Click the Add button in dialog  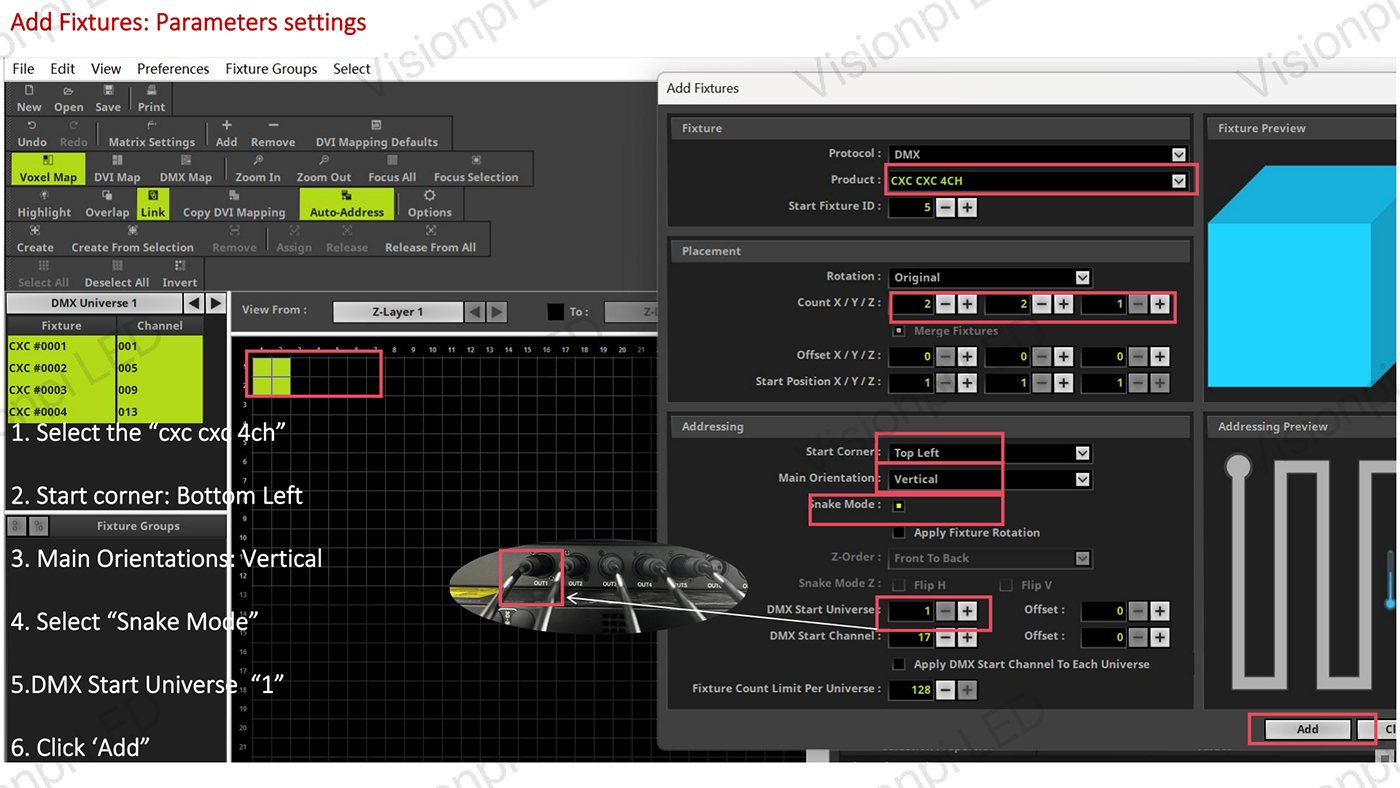[1308, 729]
